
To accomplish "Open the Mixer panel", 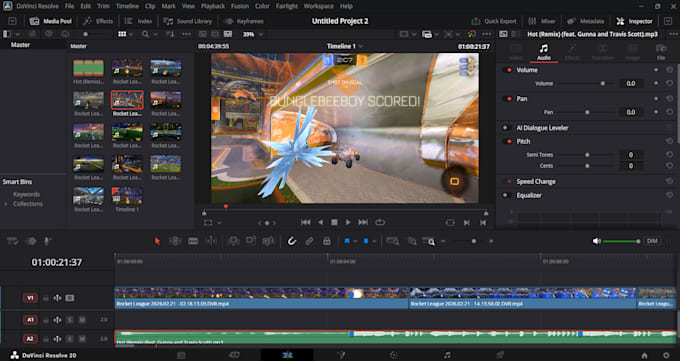I will [542, 21].
